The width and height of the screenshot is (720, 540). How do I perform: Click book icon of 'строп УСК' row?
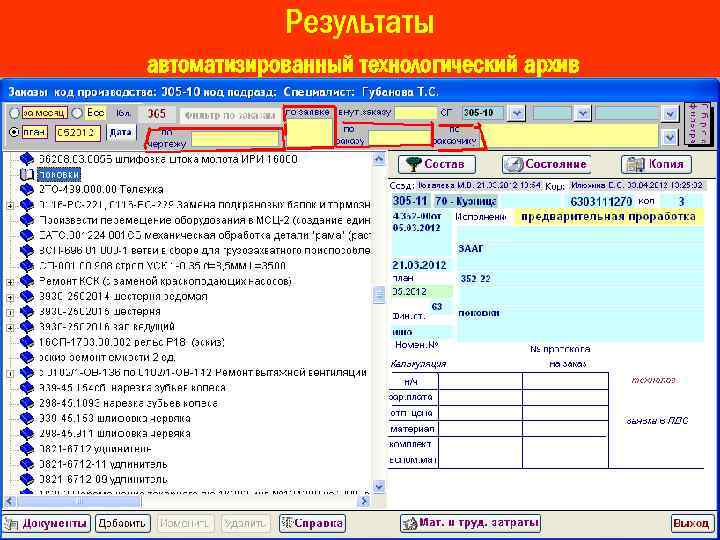[x=27, y=266]
